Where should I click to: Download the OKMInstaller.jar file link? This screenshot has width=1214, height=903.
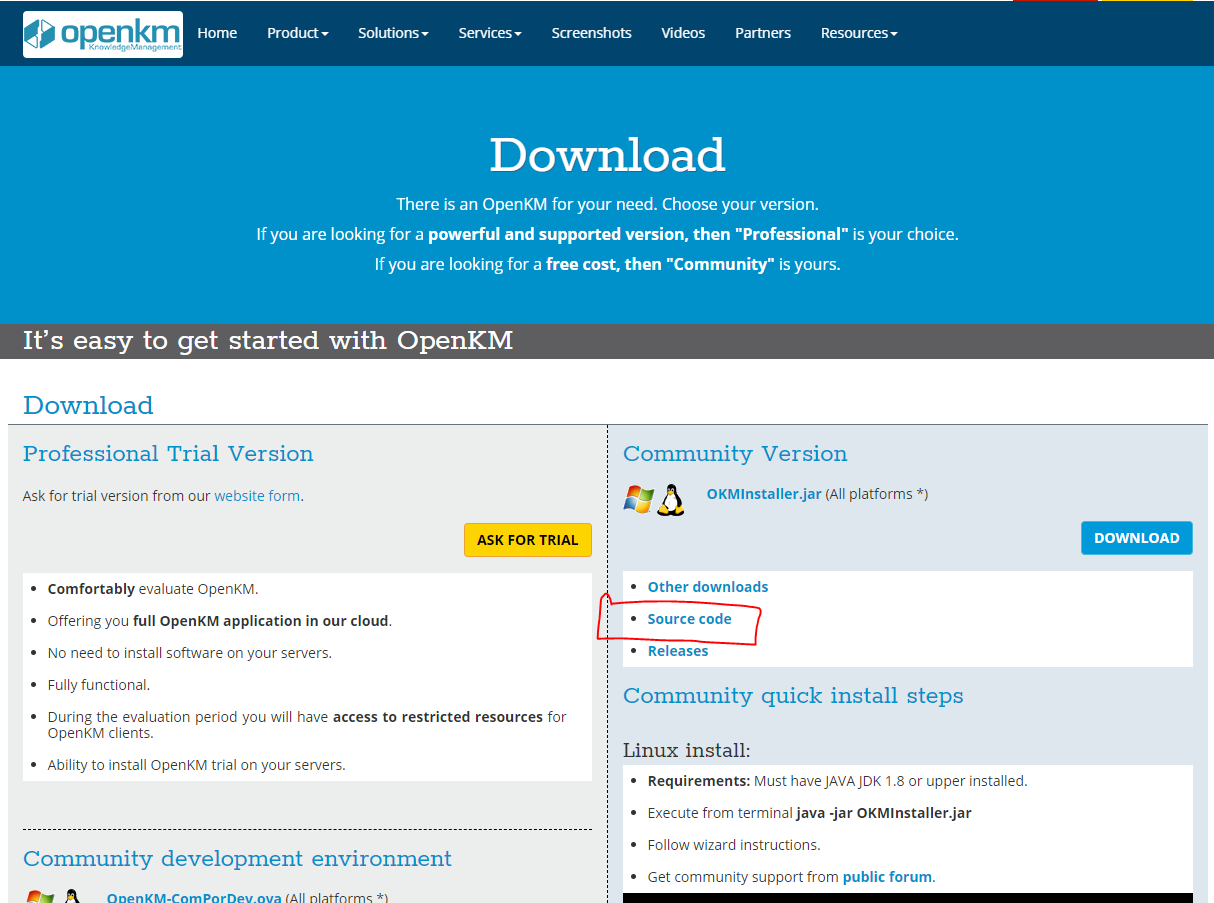pos(764,494)
